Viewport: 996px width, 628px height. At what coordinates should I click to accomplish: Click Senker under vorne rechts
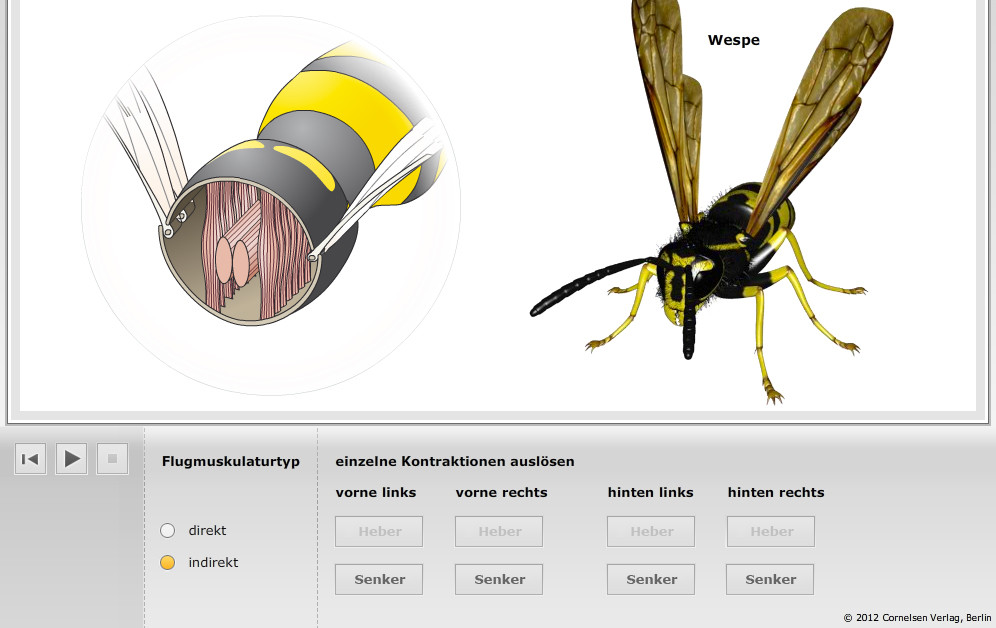tap(499, 579)
